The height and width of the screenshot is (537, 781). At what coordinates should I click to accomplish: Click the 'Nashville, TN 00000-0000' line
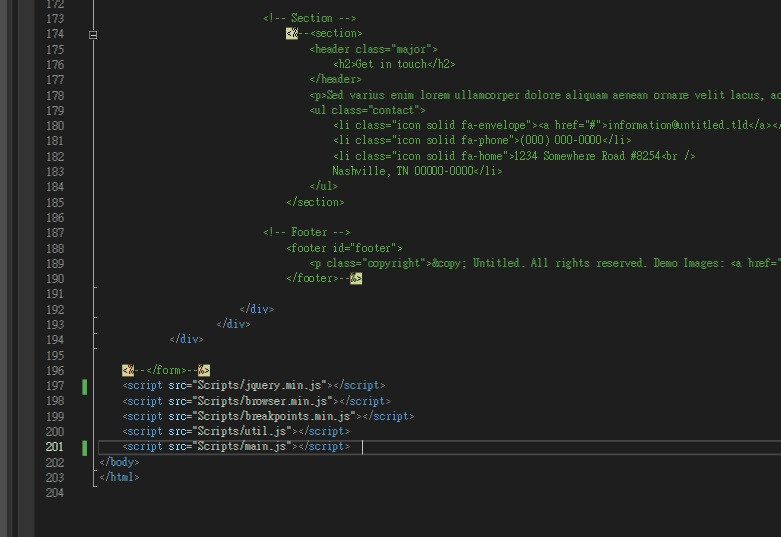click(x=417, y=171)
